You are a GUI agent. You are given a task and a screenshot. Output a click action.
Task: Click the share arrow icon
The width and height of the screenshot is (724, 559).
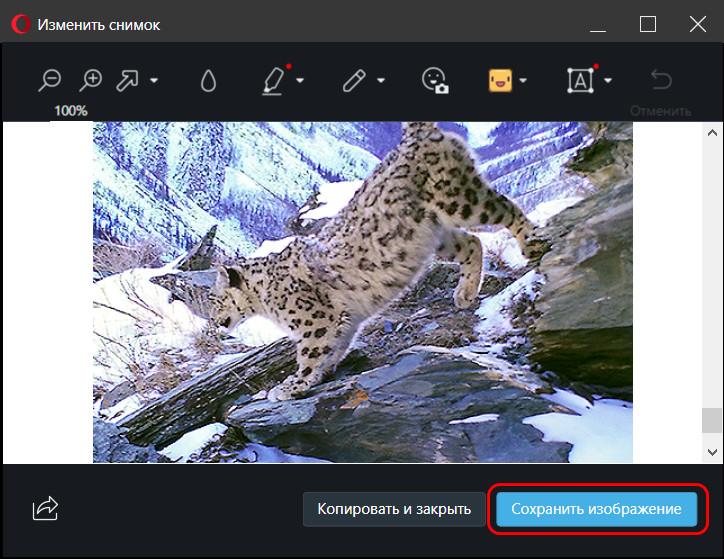point(45,509)
